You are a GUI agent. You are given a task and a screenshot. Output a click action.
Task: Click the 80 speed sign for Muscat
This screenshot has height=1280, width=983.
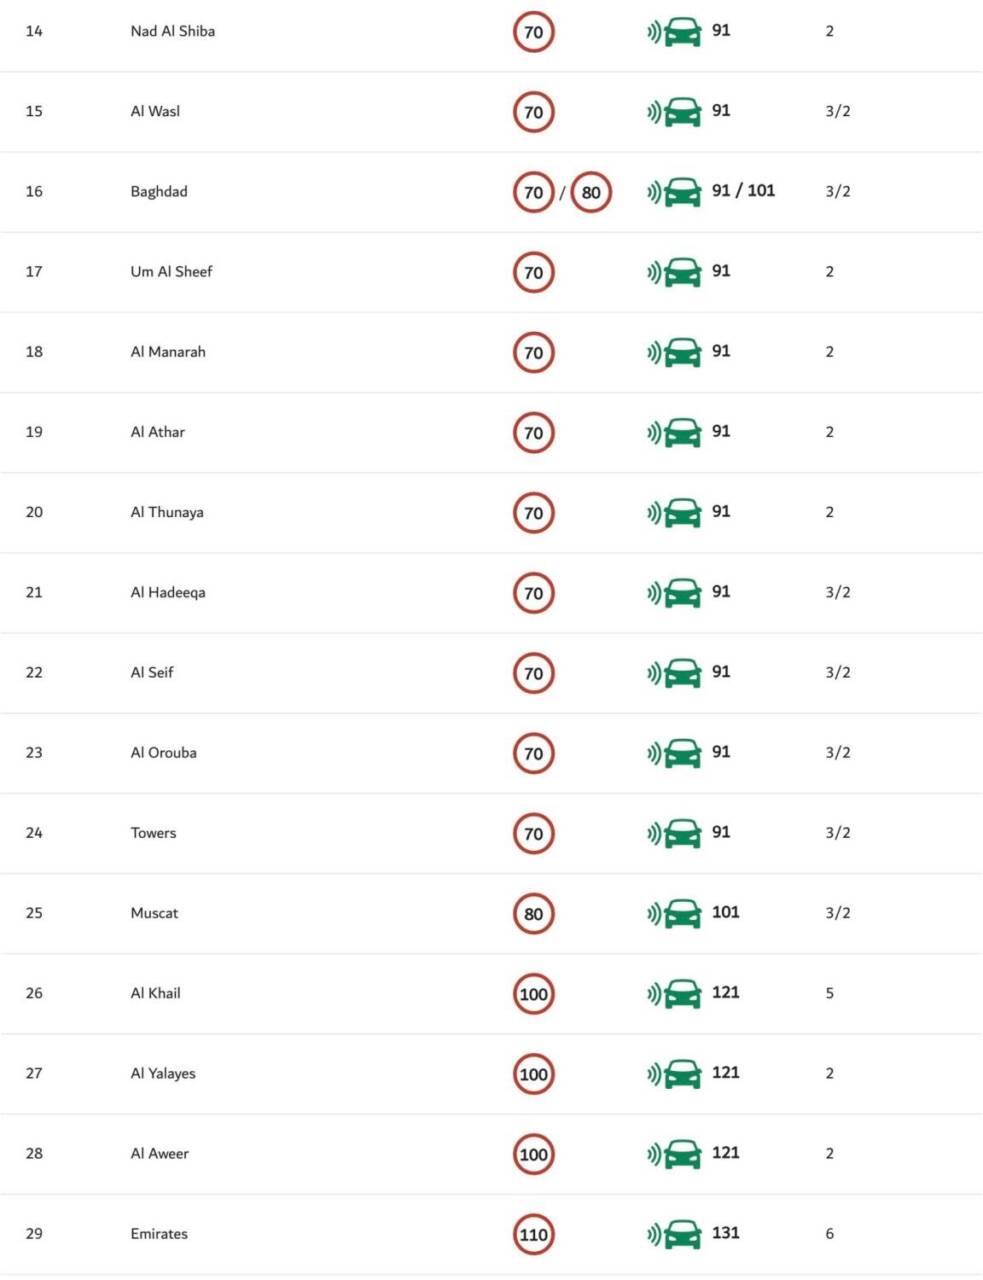[x=534, y=913]
